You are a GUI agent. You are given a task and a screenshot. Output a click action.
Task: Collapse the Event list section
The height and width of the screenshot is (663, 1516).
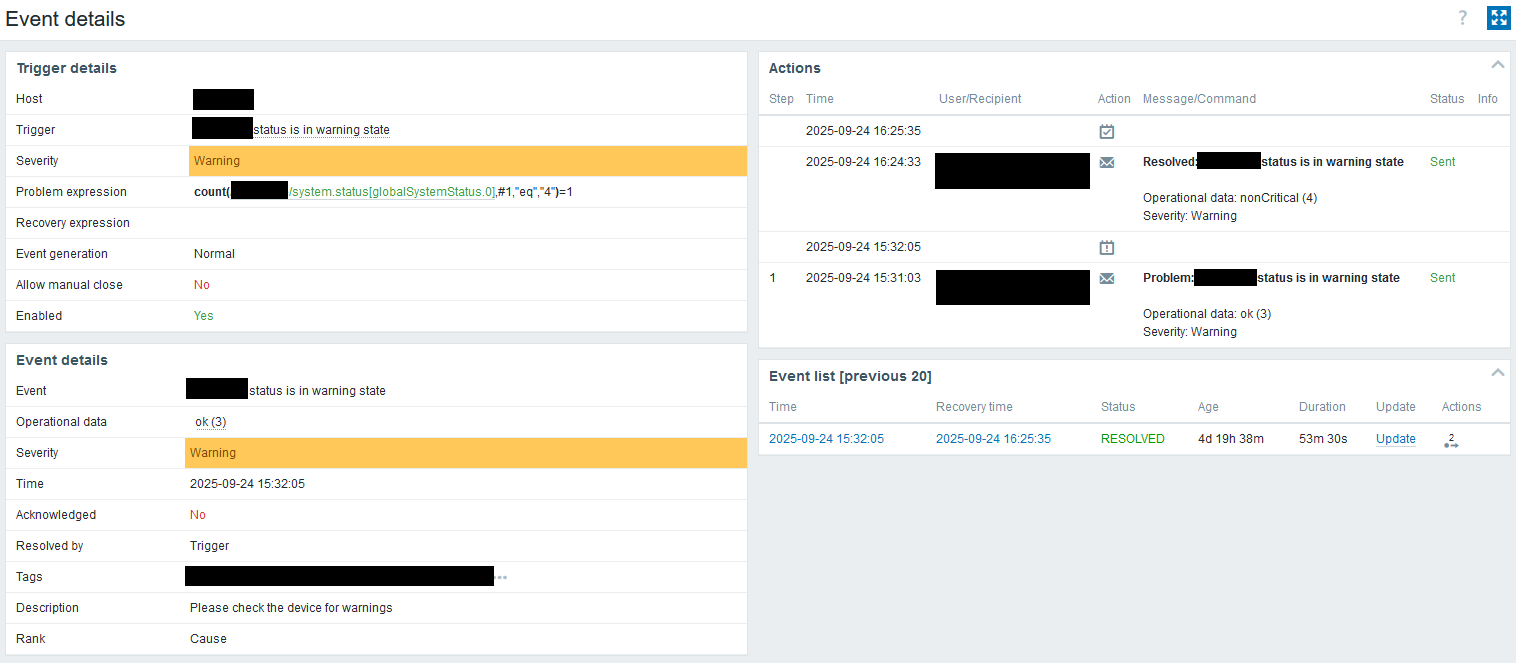tap(1497, 373)
